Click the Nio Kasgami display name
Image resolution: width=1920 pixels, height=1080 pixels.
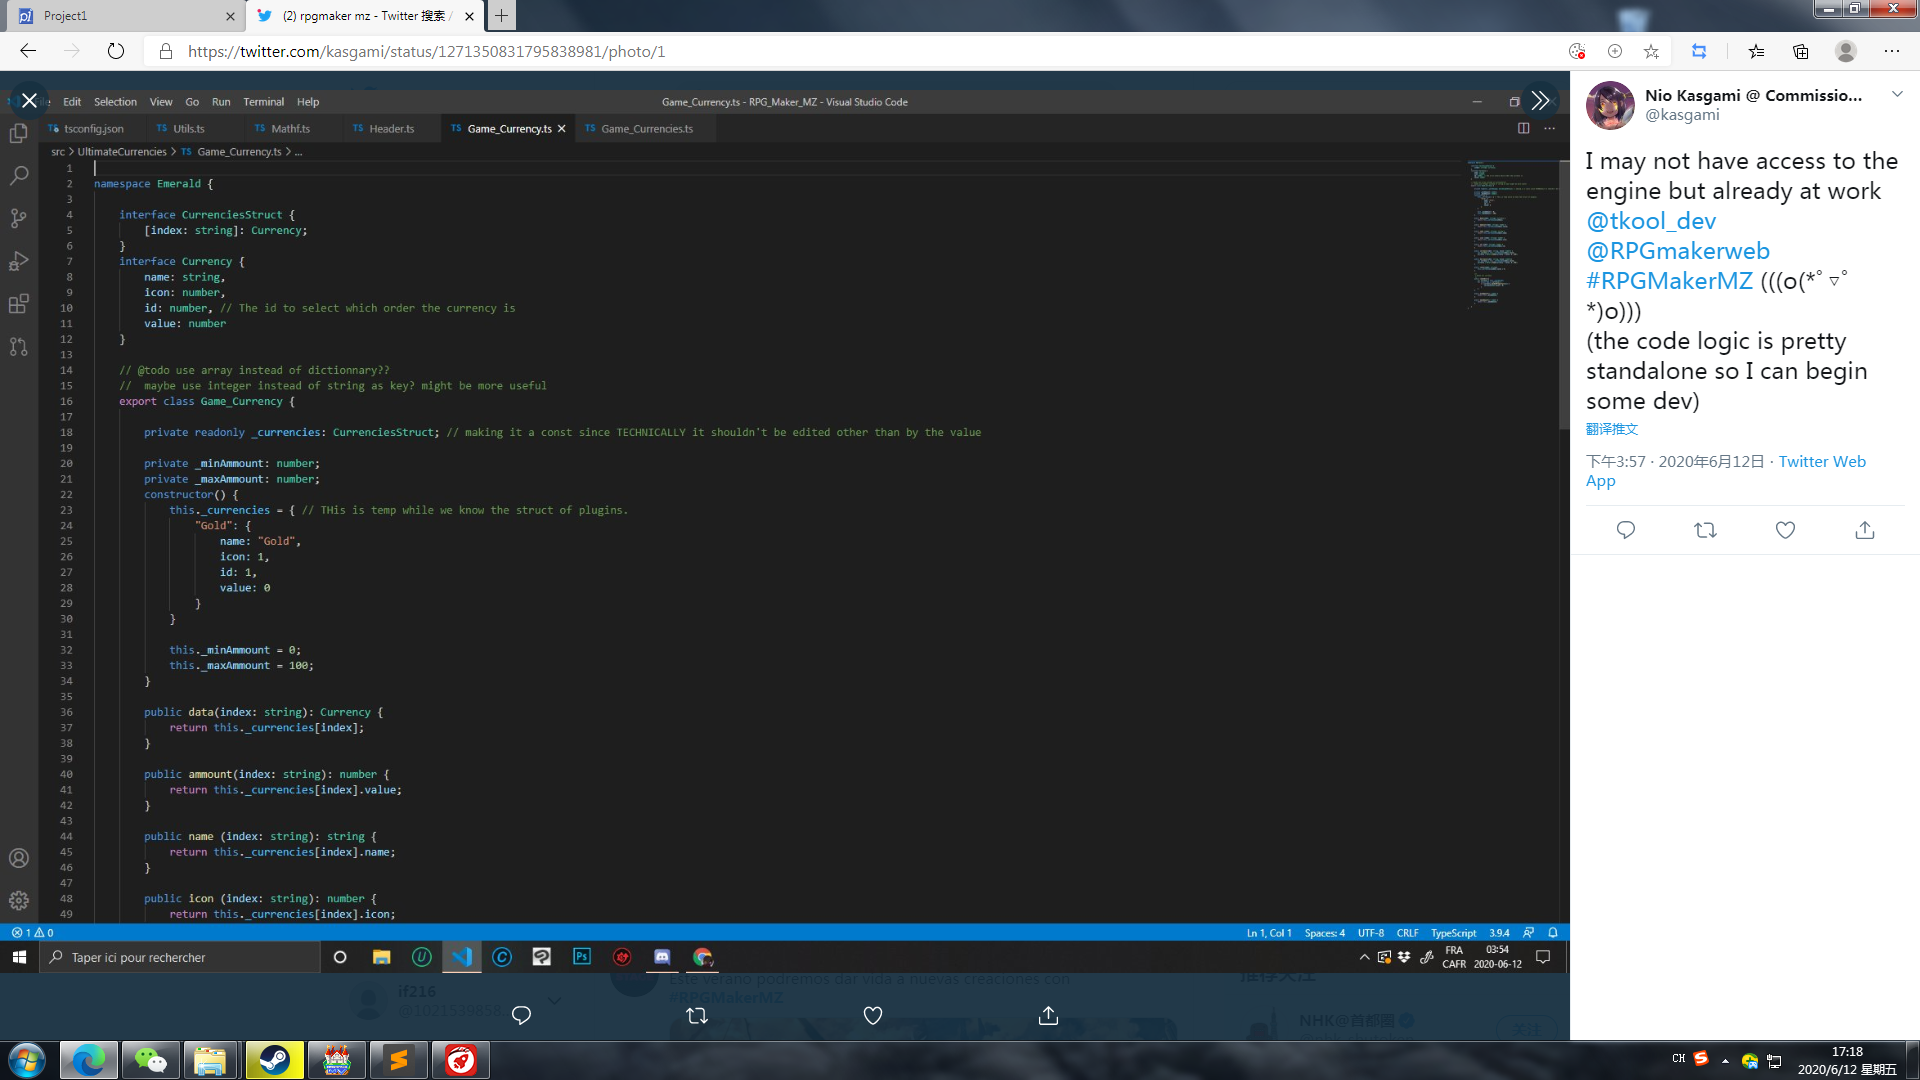1752,95
